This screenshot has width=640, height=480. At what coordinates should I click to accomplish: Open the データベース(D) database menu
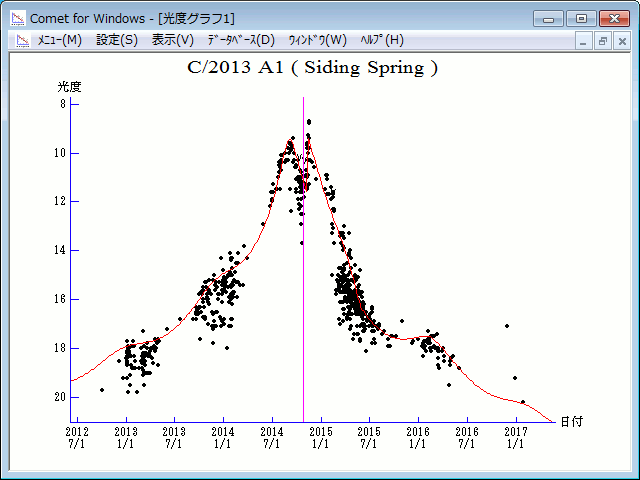(x=241, y=40)
